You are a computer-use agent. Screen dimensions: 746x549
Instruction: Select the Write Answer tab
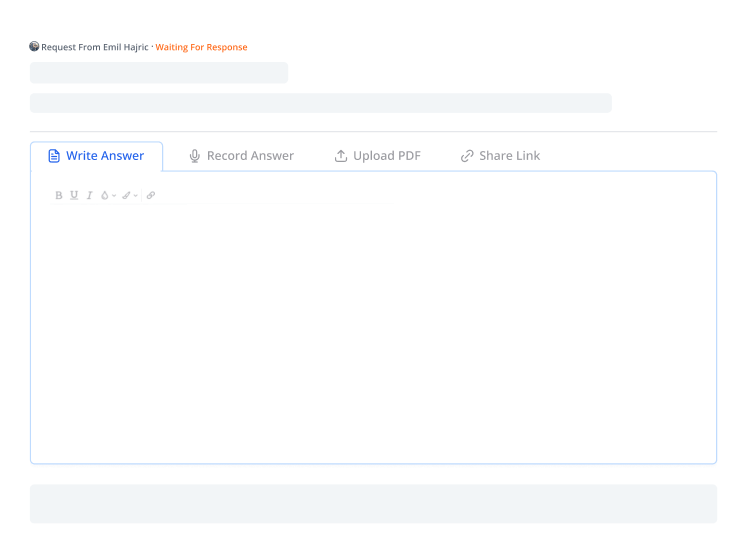[x=97, y=156]
